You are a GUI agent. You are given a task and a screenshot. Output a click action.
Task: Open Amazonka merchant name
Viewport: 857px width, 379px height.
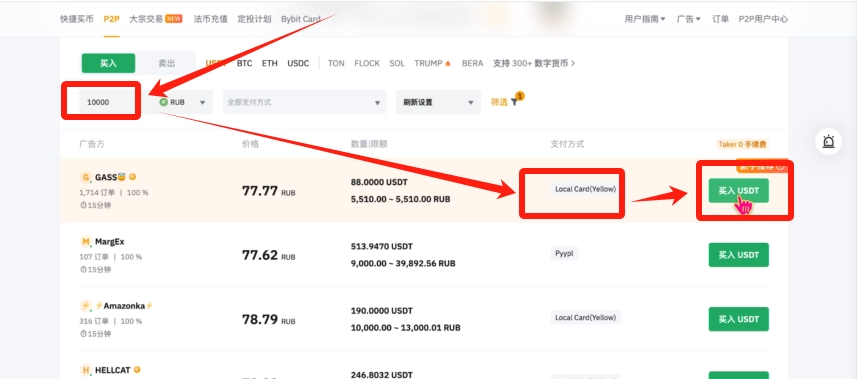point(124,306)
